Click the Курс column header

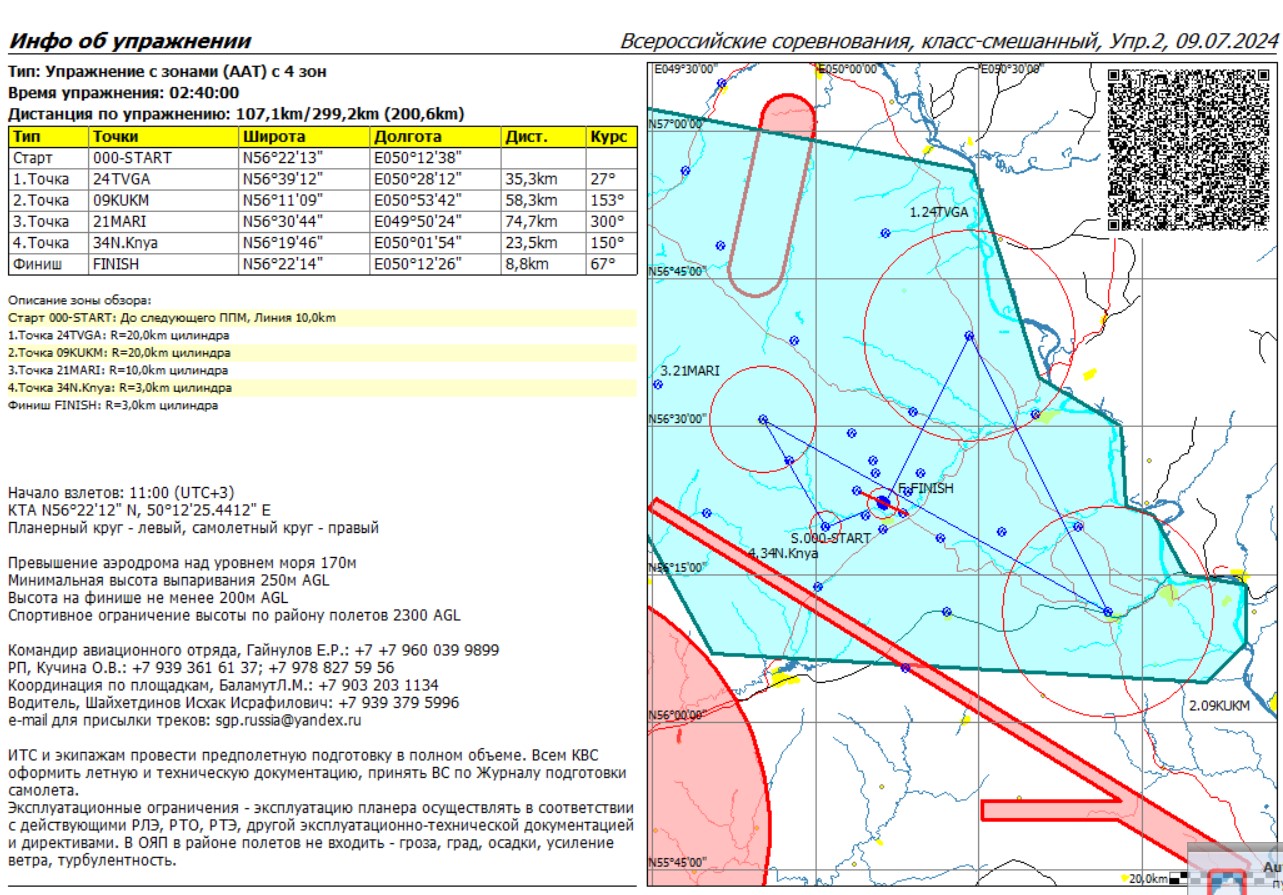(x=608, y=137)
